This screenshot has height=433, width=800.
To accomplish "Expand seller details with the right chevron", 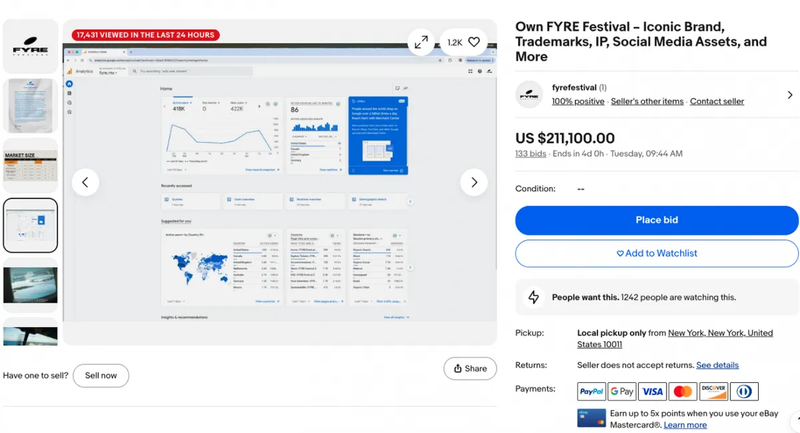I will [x=789, y=95].
